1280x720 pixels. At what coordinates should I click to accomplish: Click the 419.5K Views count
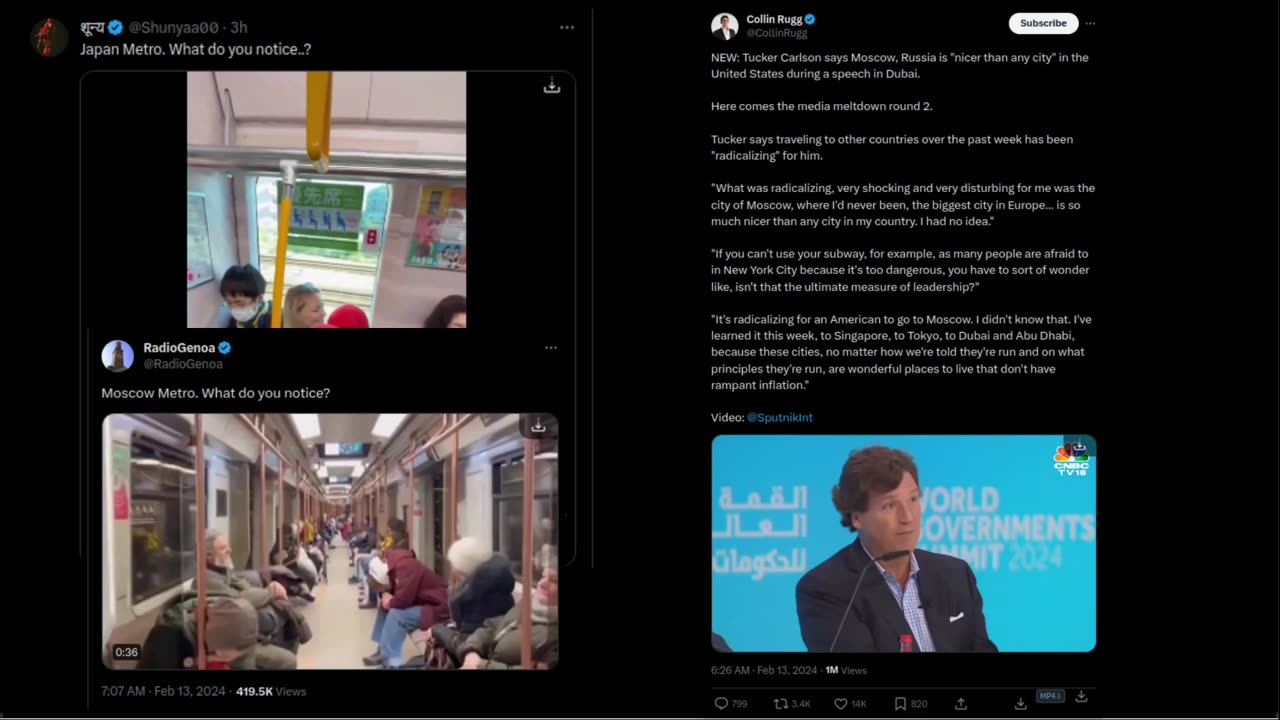271,691
